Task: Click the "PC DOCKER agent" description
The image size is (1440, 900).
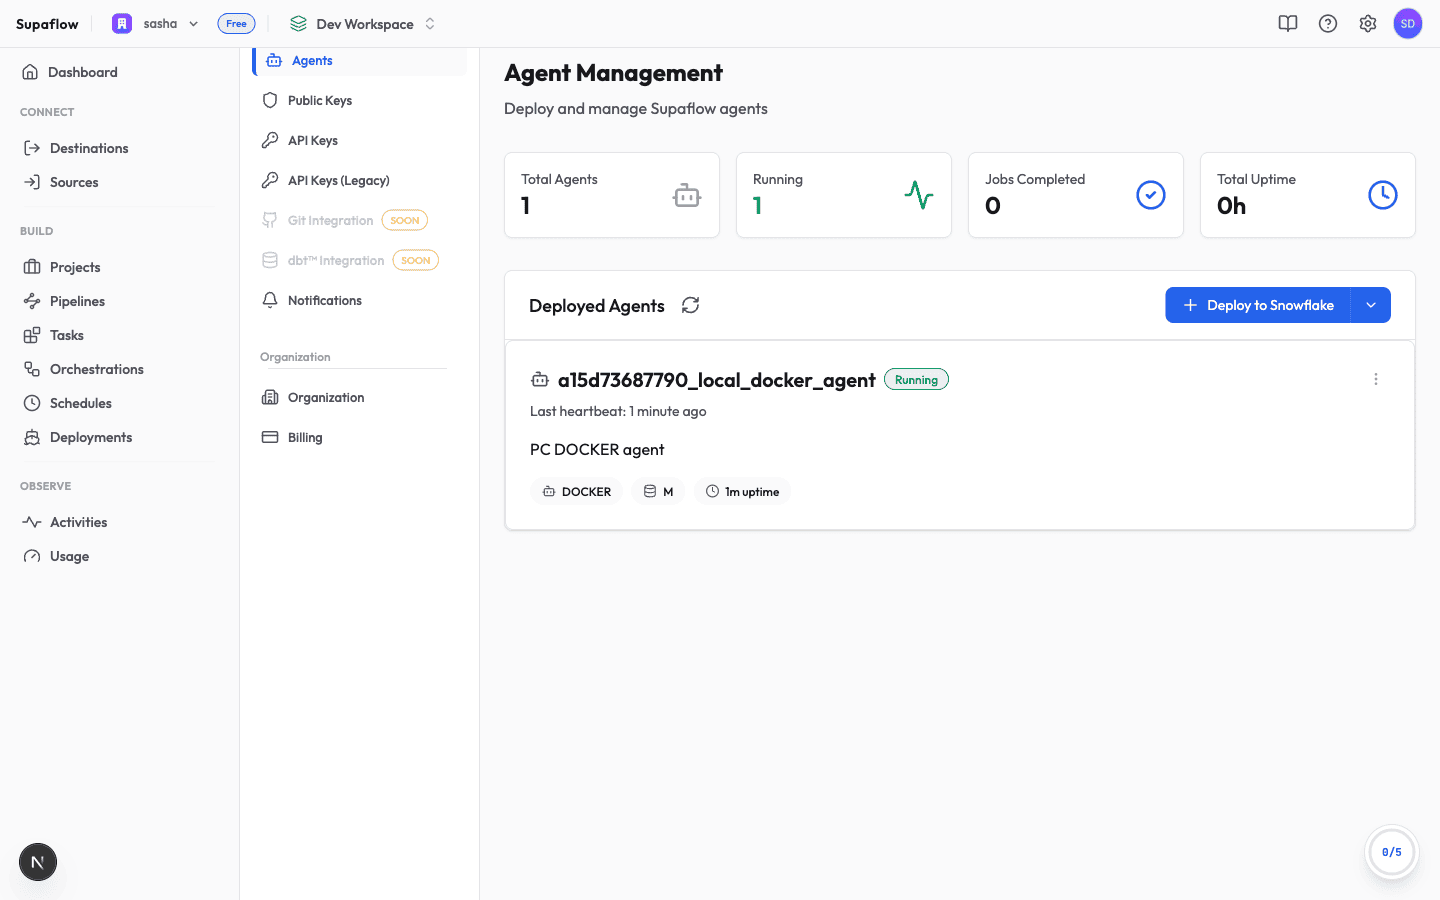Action: 597,449
